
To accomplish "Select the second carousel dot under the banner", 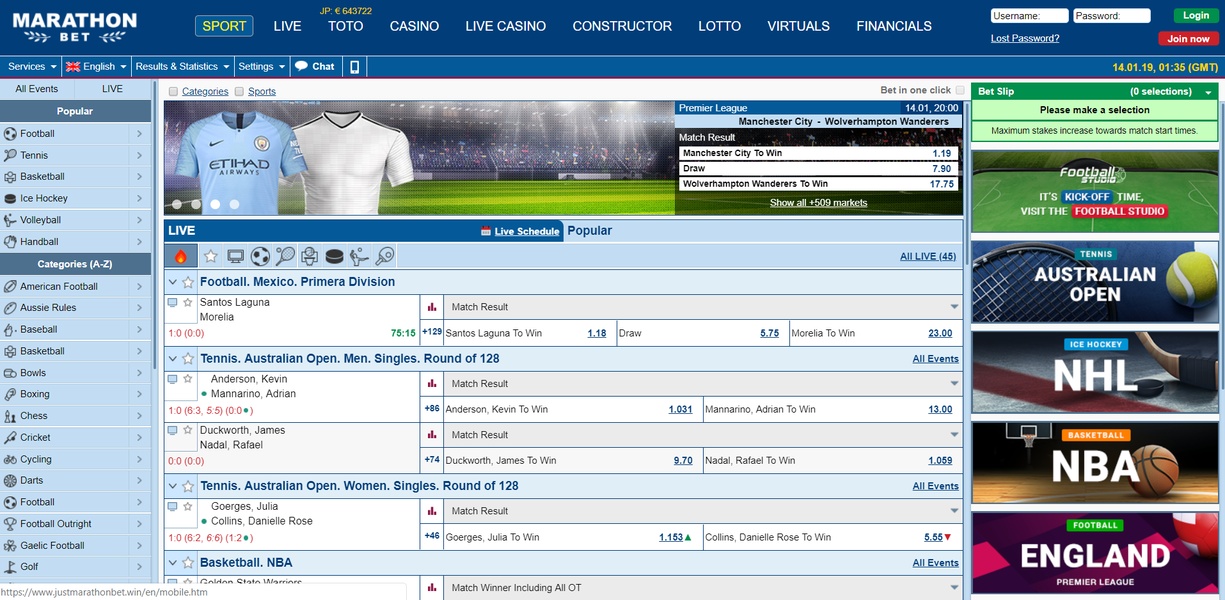I will (x=195, y=204).
